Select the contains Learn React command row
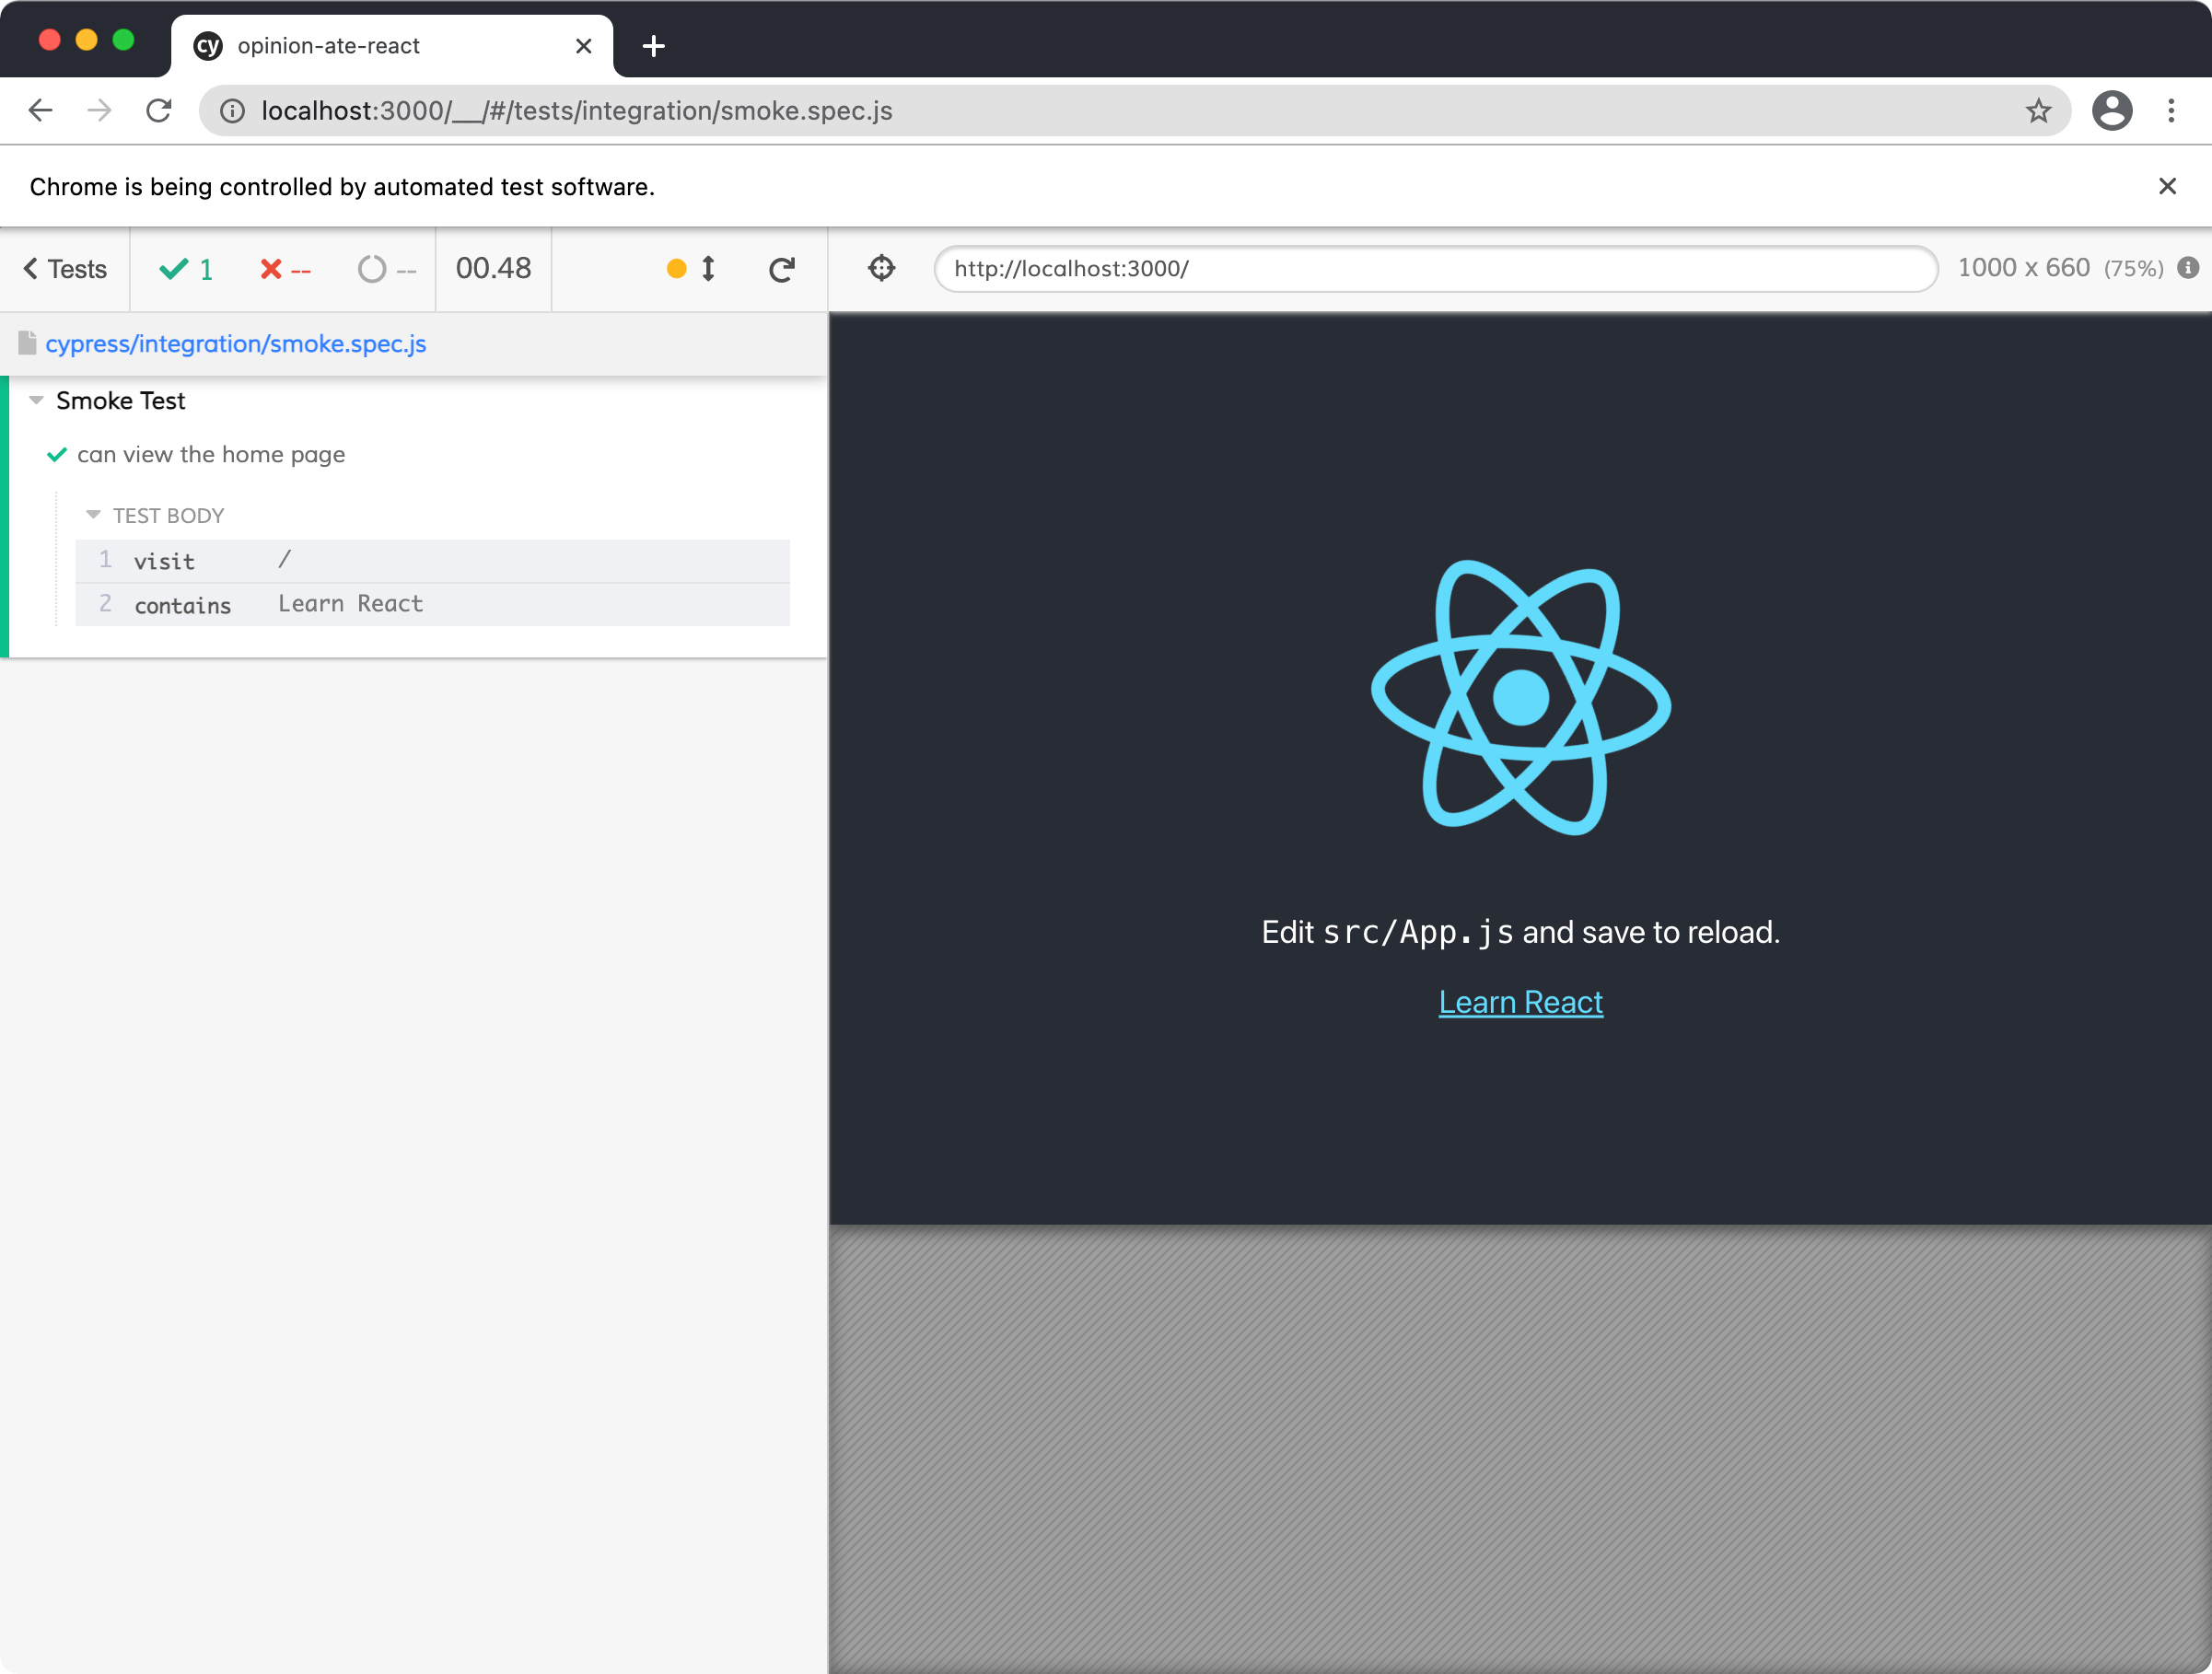Image resolution: width=2212 pixels, height=1674 pixels. (x=432, y=605)
